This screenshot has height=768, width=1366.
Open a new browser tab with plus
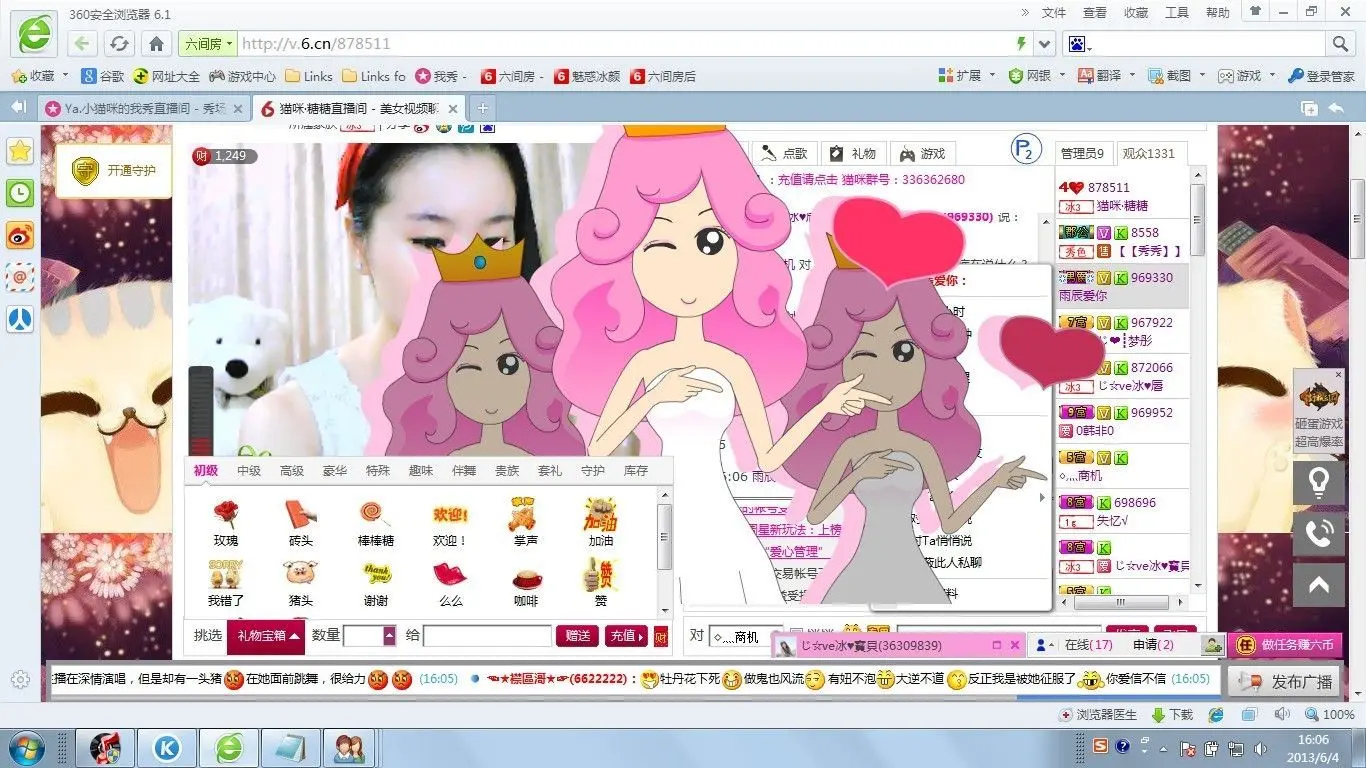[482, 108]
